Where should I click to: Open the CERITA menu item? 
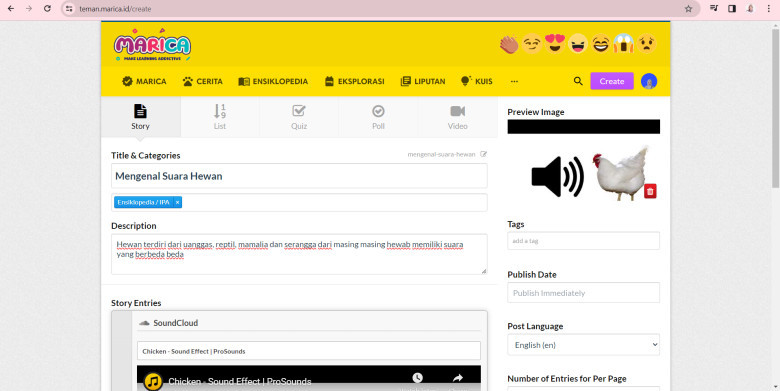[202, 81]
